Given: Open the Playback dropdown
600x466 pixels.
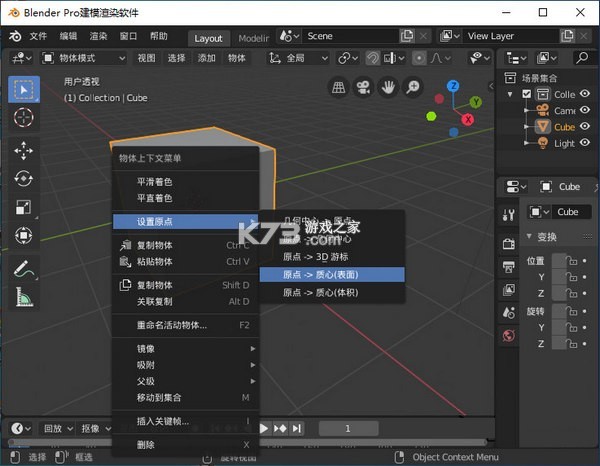Looking at the screenshot, I should pos(57,429).
